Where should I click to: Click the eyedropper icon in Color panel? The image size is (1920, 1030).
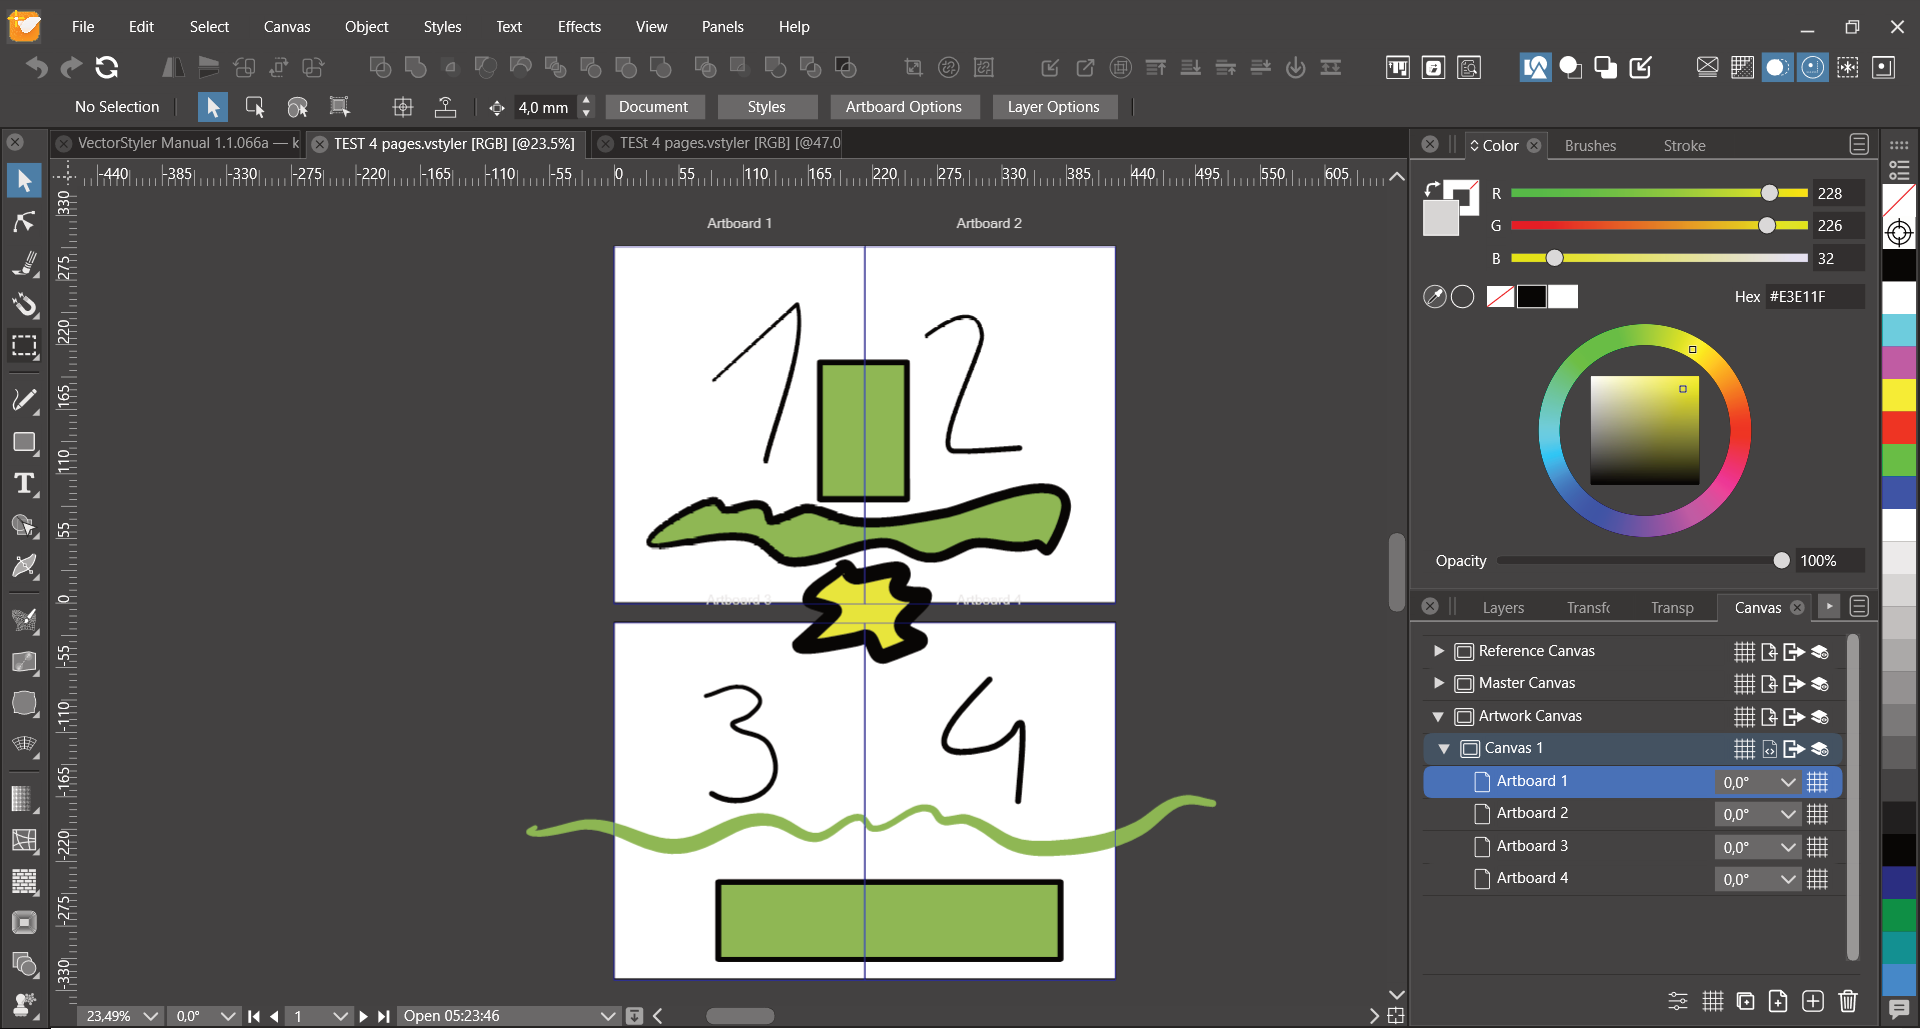(x=1434, y=297)
